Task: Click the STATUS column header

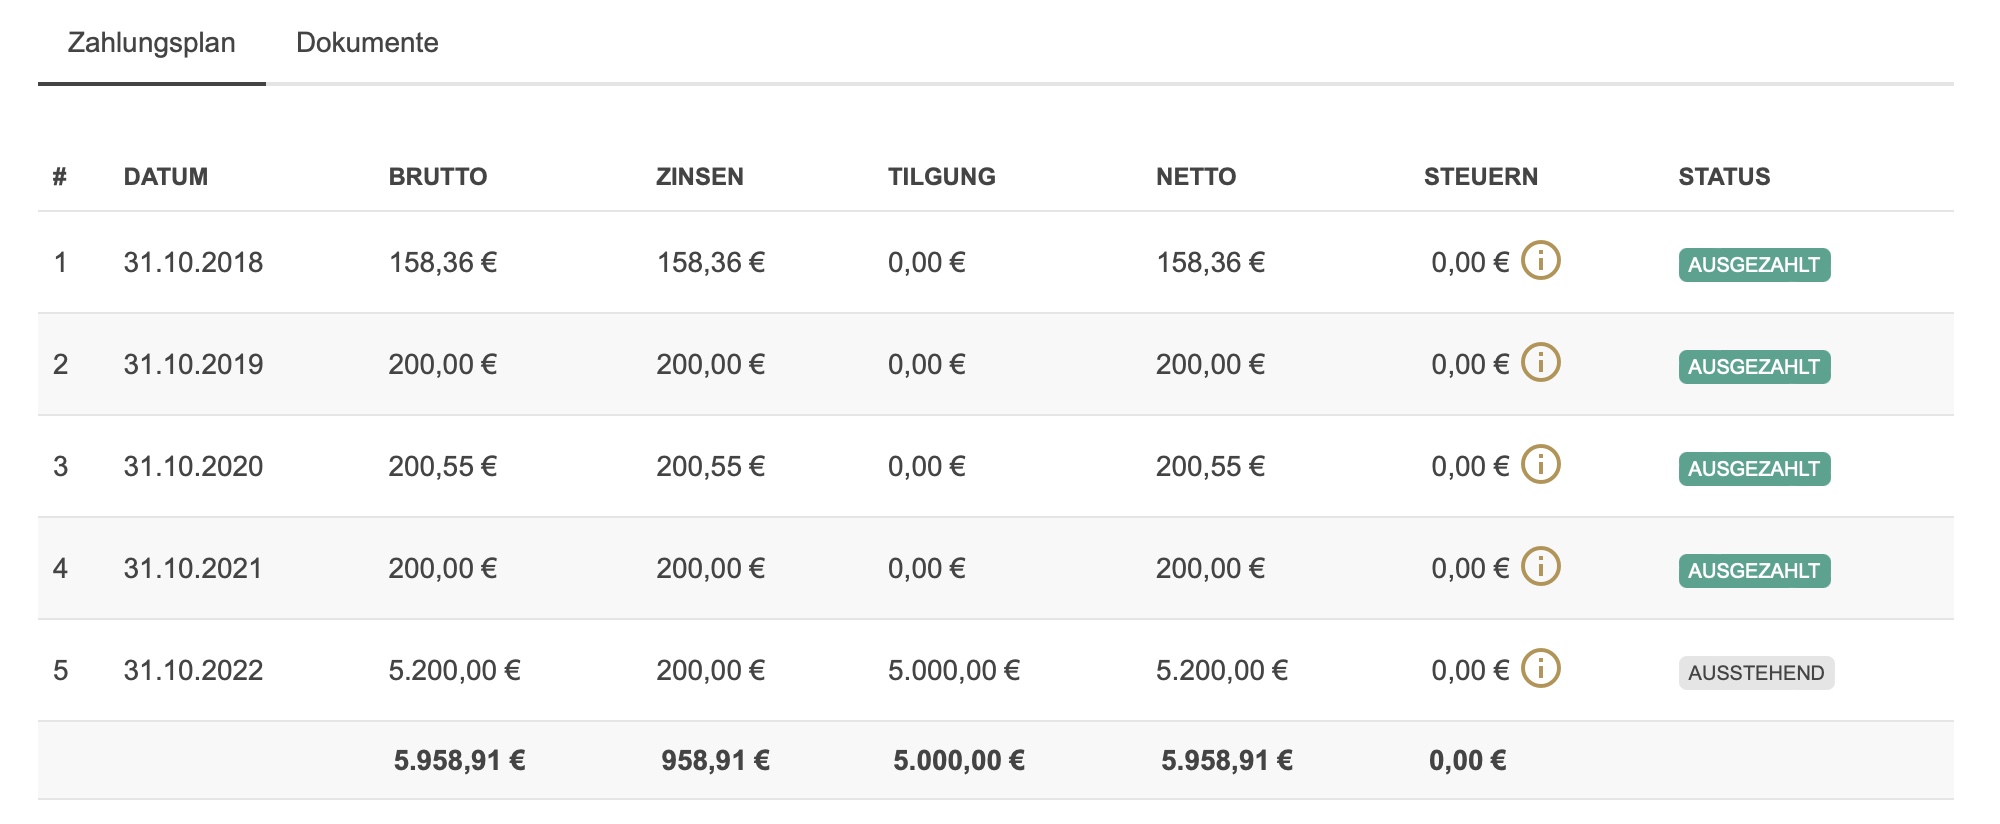Action: (x=1723, y=177)
